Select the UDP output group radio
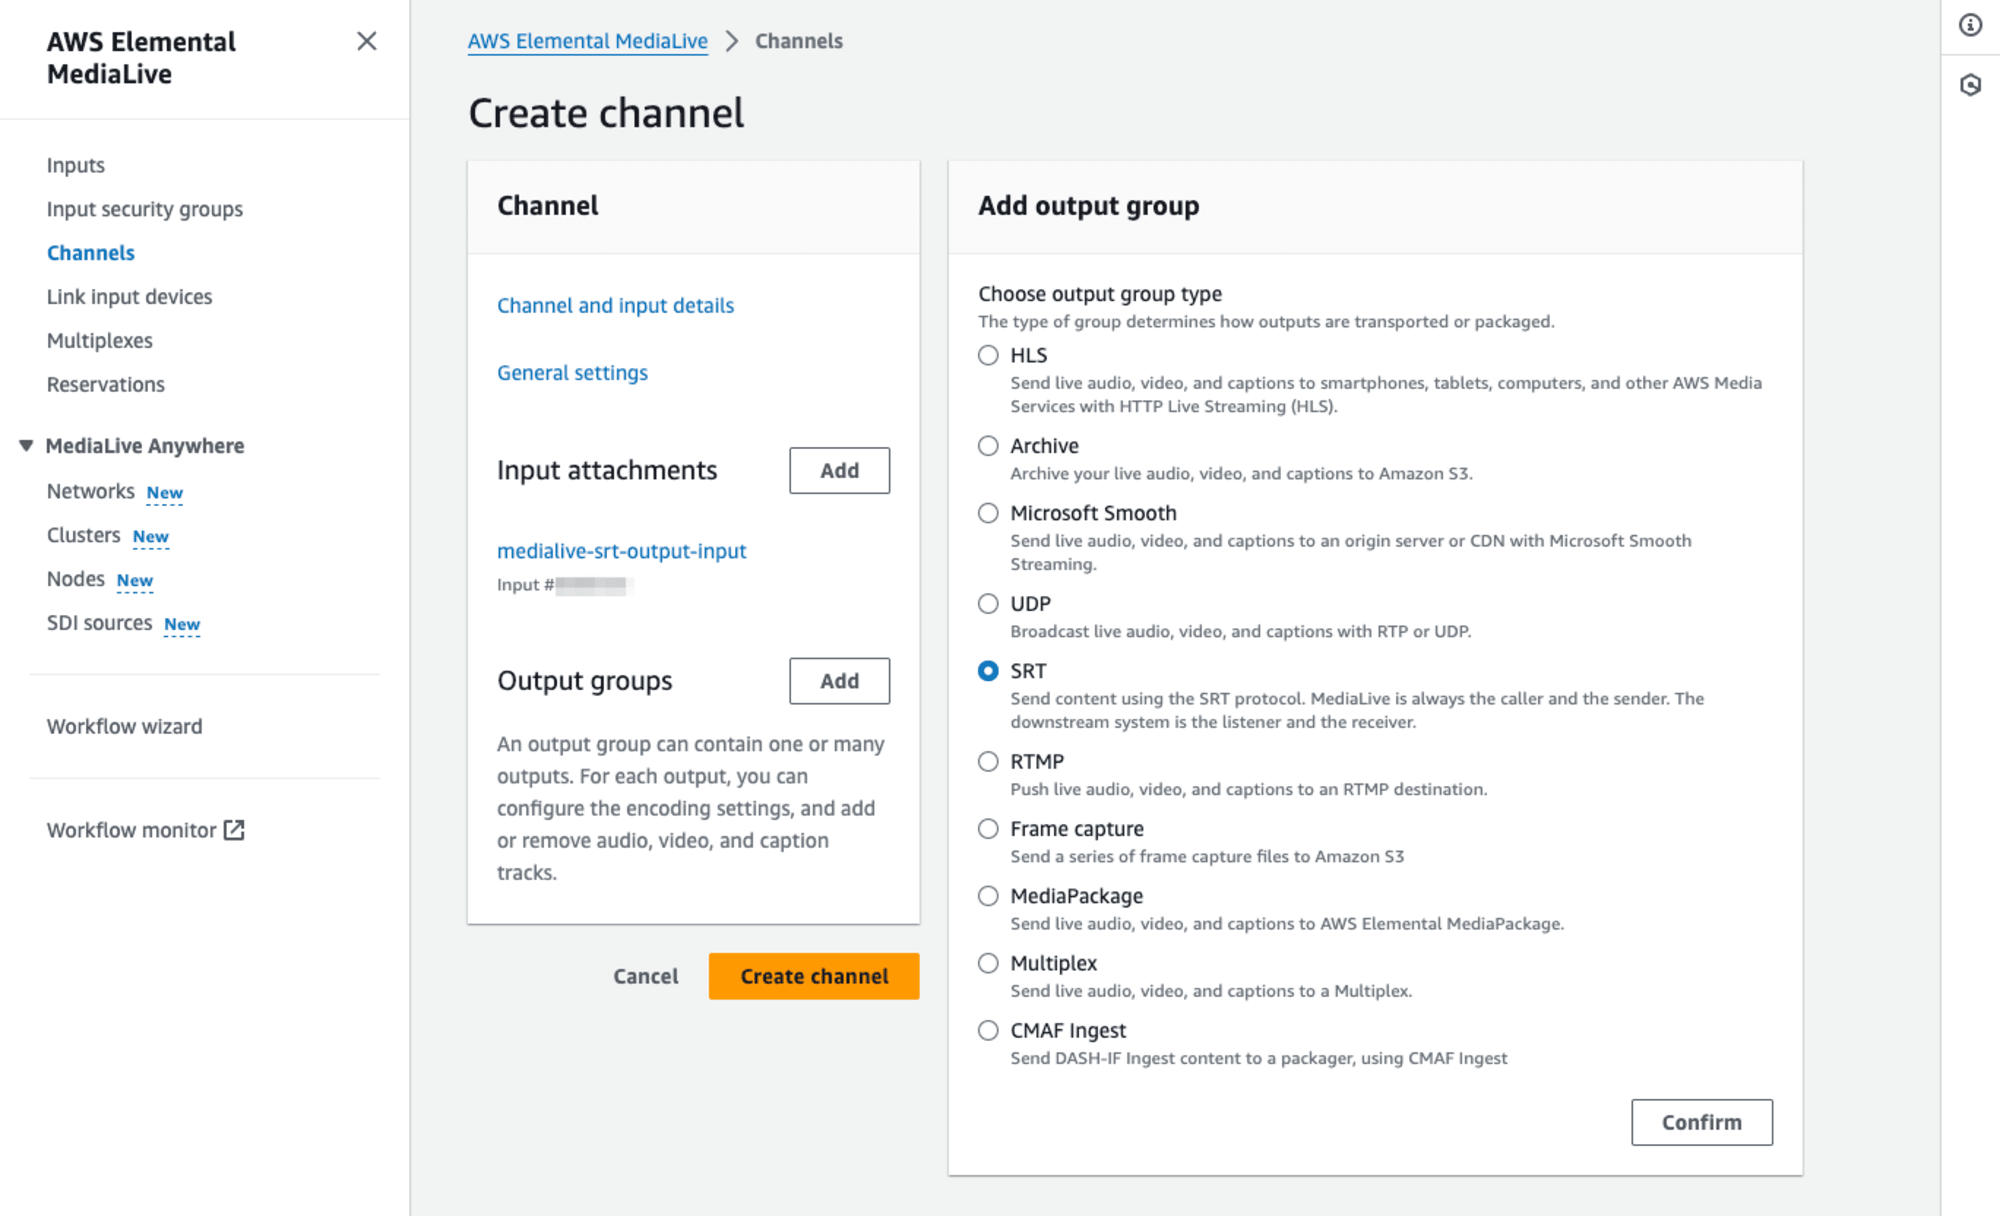2000x1216 pixels. tap(988, 604)
